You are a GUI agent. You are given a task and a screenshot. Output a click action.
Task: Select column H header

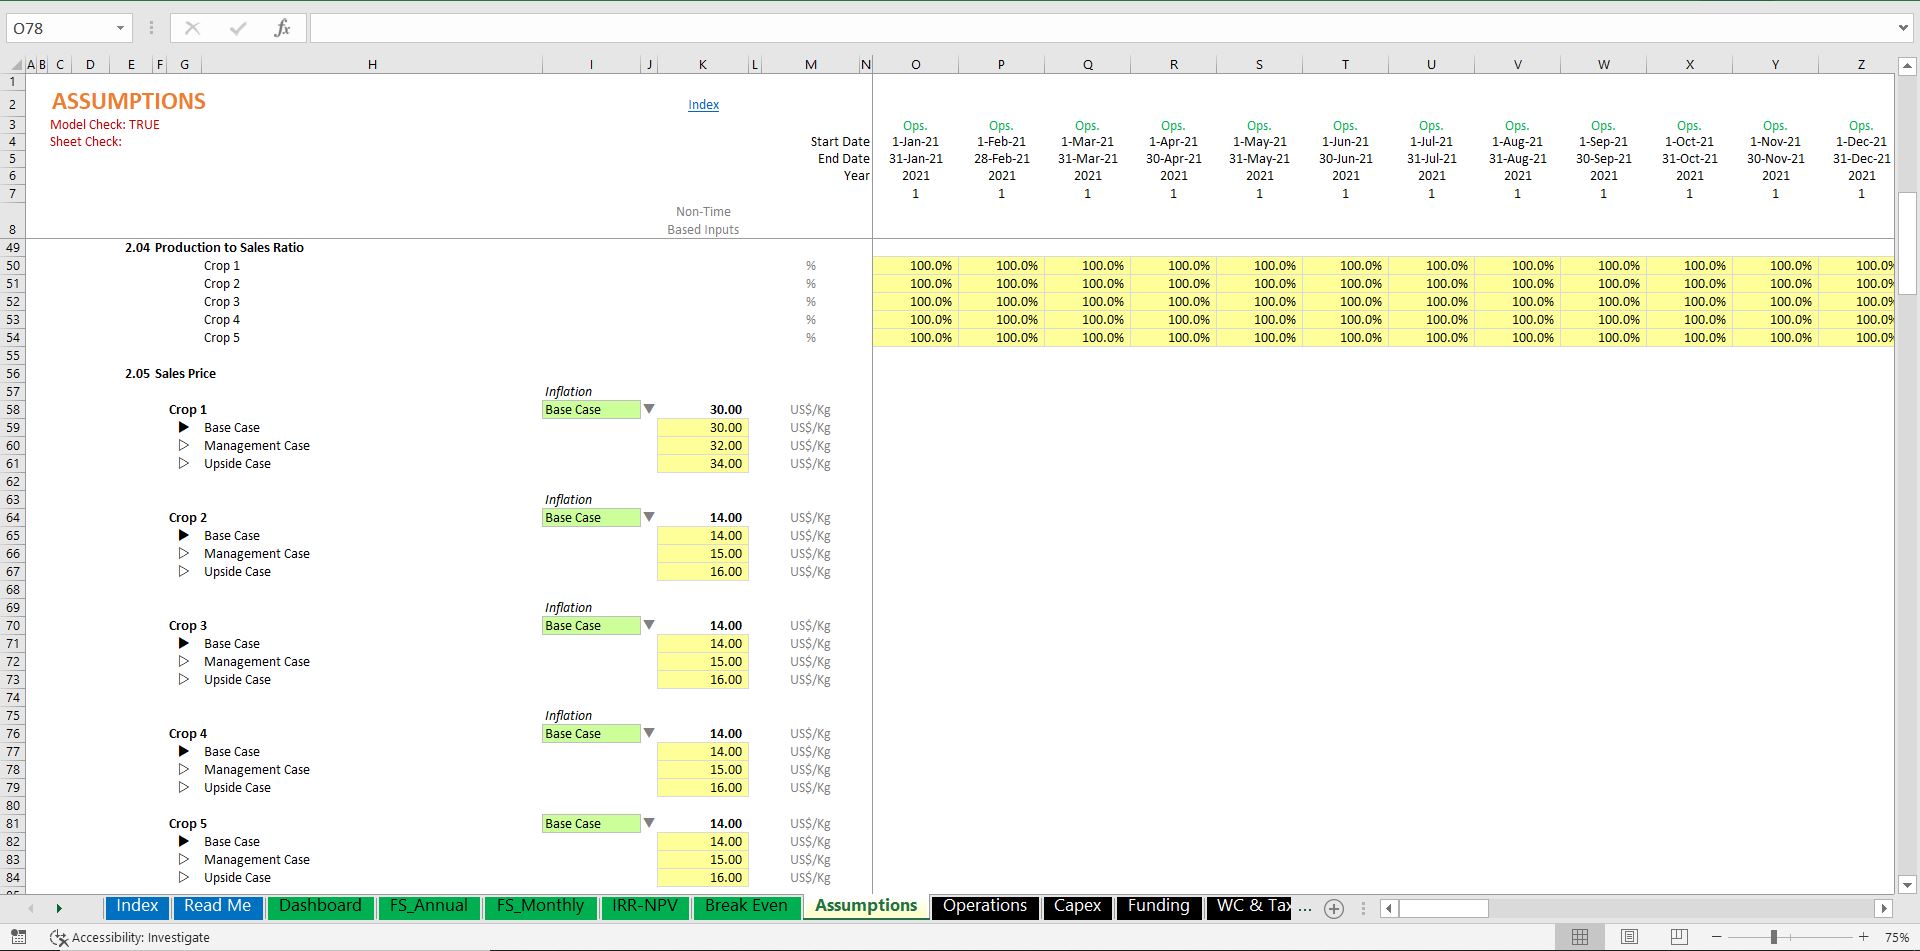372,64
